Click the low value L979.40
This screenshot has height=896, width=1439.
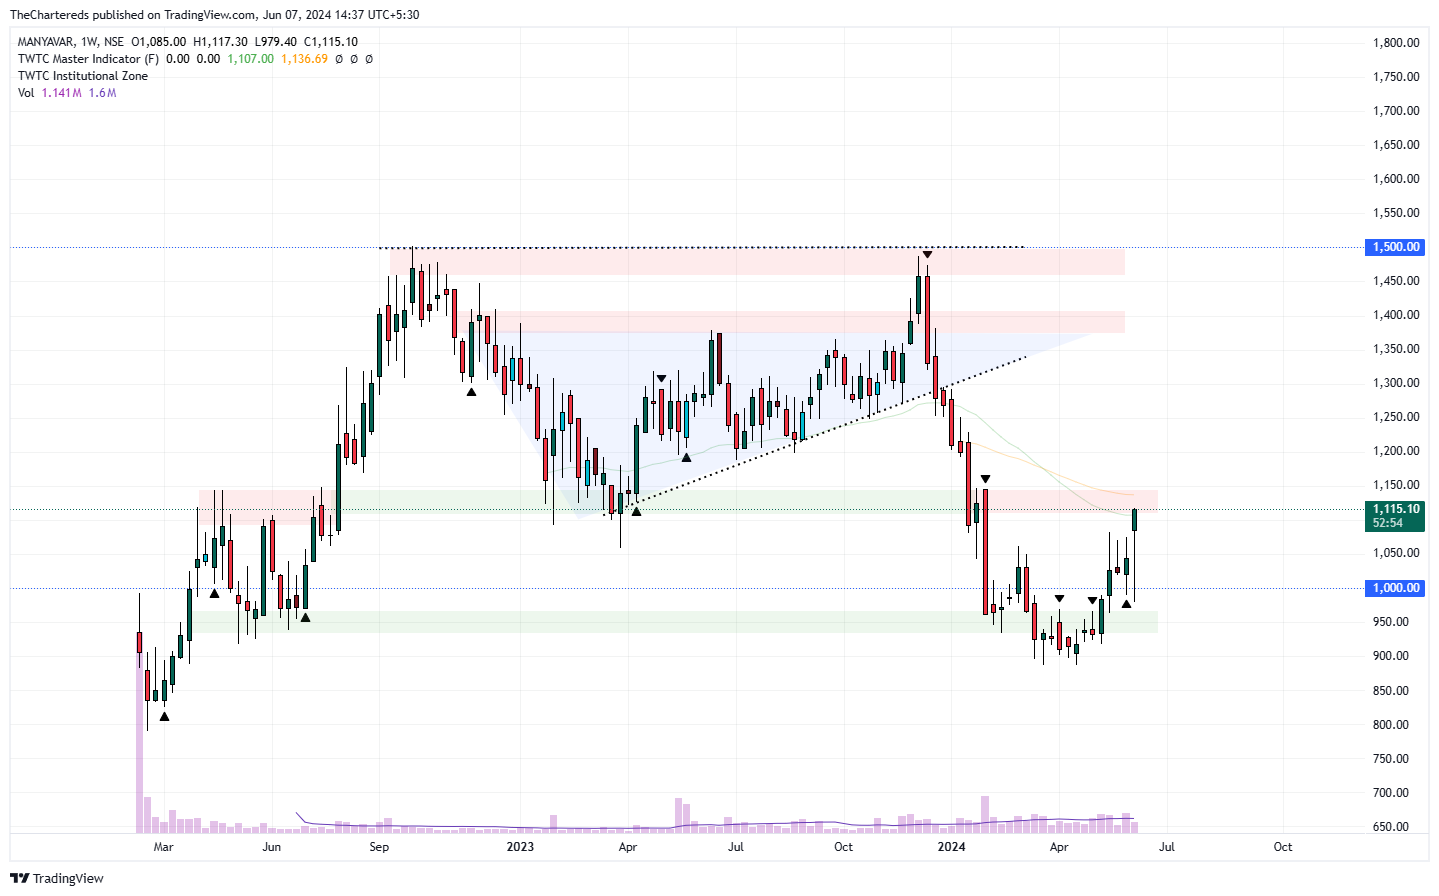pyautogui.click(x=275, y=42)
